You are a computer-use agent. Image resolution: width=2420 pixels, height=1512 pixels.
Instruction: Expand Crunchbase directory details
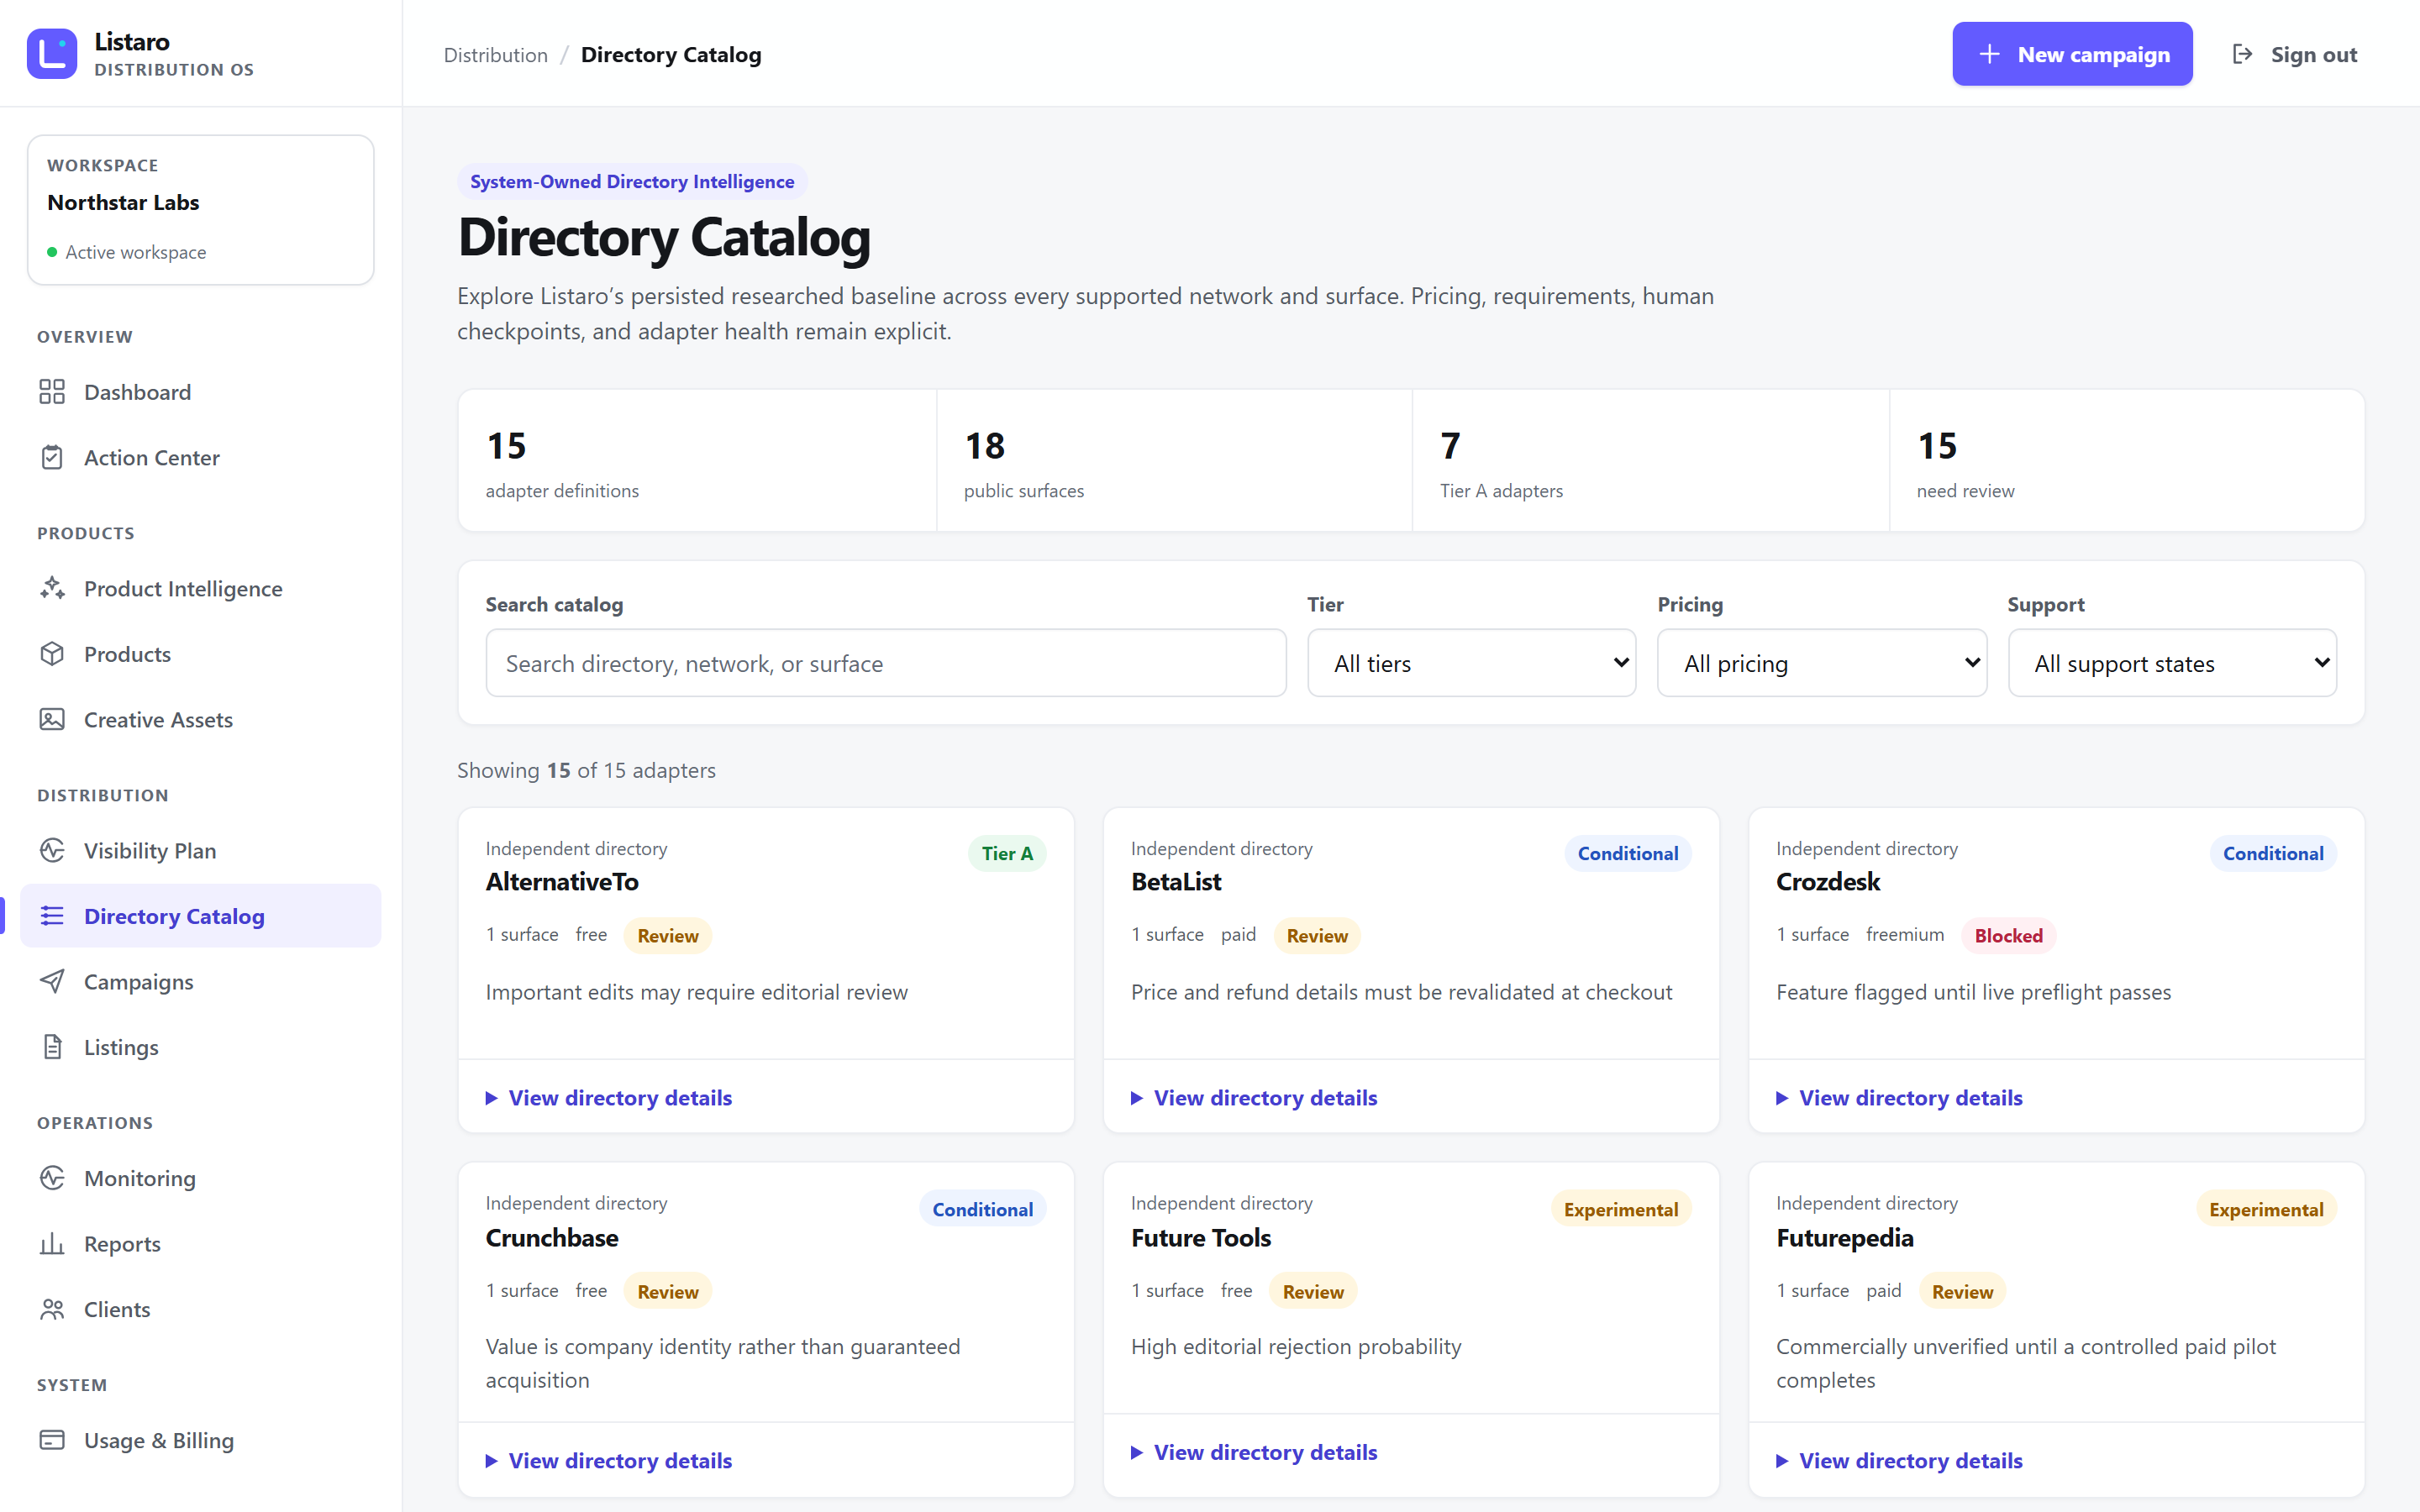(609, 1461)
